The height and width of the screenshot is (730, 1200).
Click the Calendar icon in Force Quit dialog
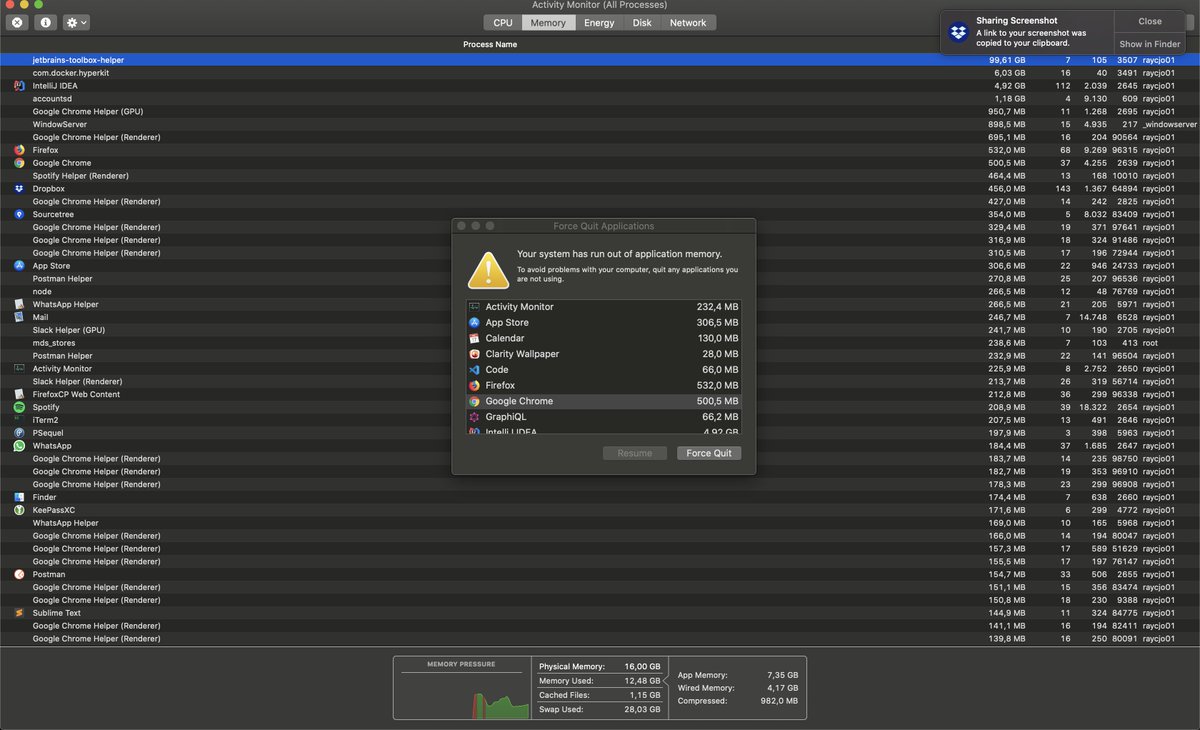(x=475, y=338)
